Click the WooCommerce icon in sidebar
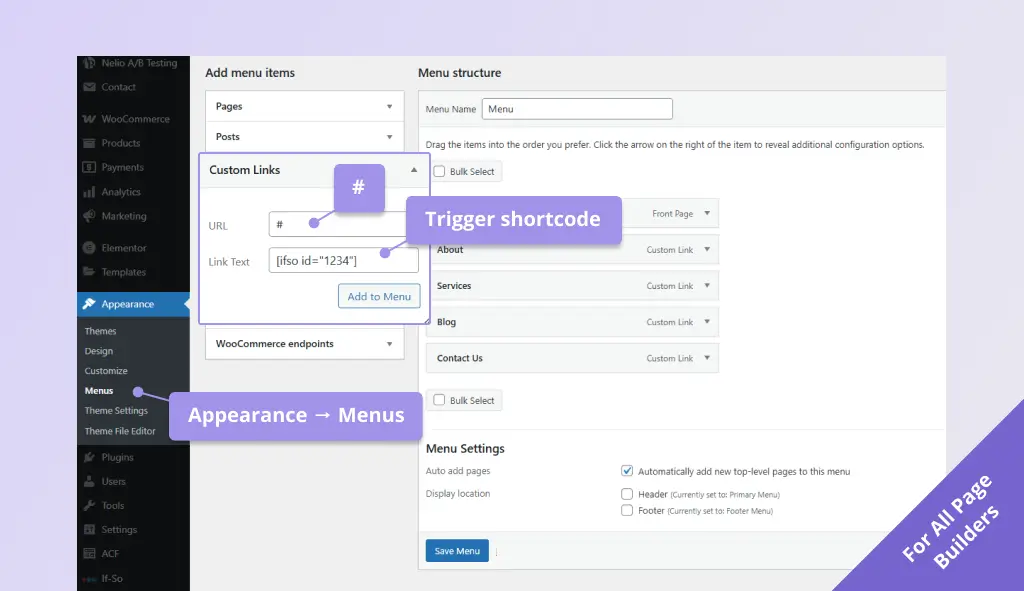The height and width of the screenshot is (591, 1024). coord(90,119)
